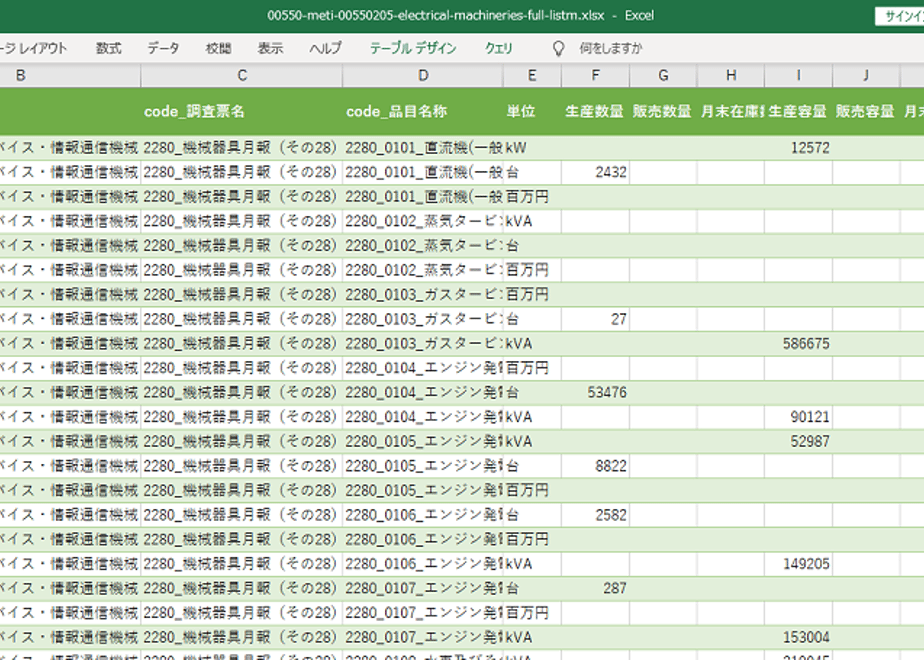
Task: Open the ヘルプ tab
Action: click(x=325, y=48)
